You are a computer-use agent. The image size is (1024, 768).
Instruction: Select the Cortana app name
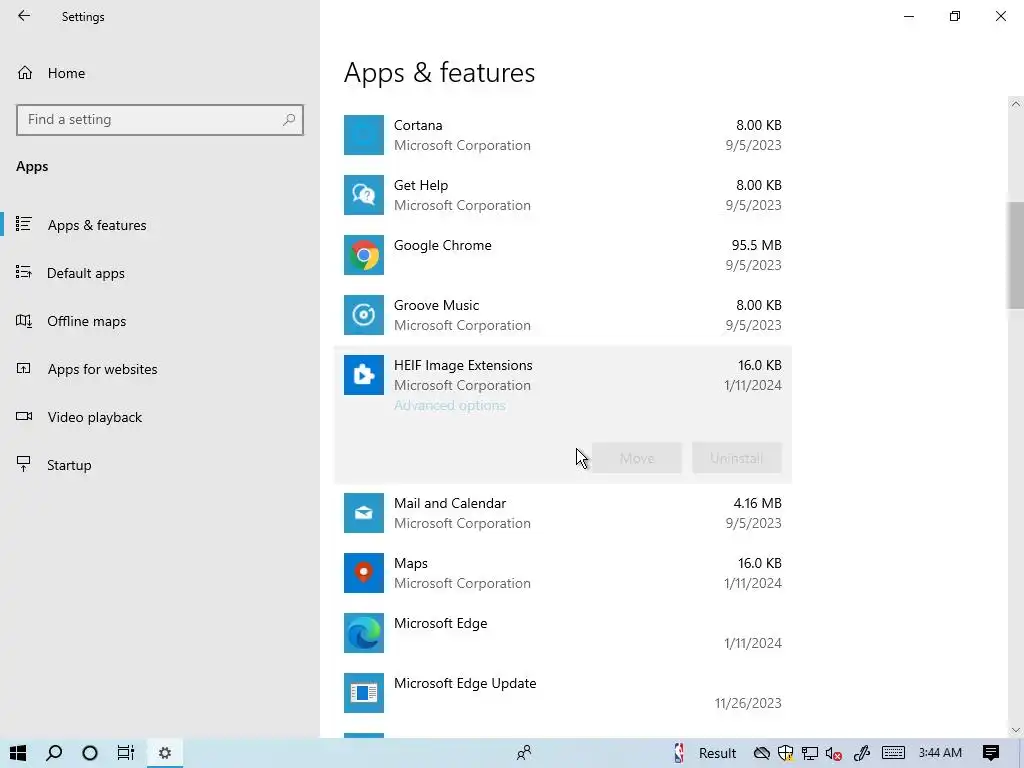[x=418, y=125]
